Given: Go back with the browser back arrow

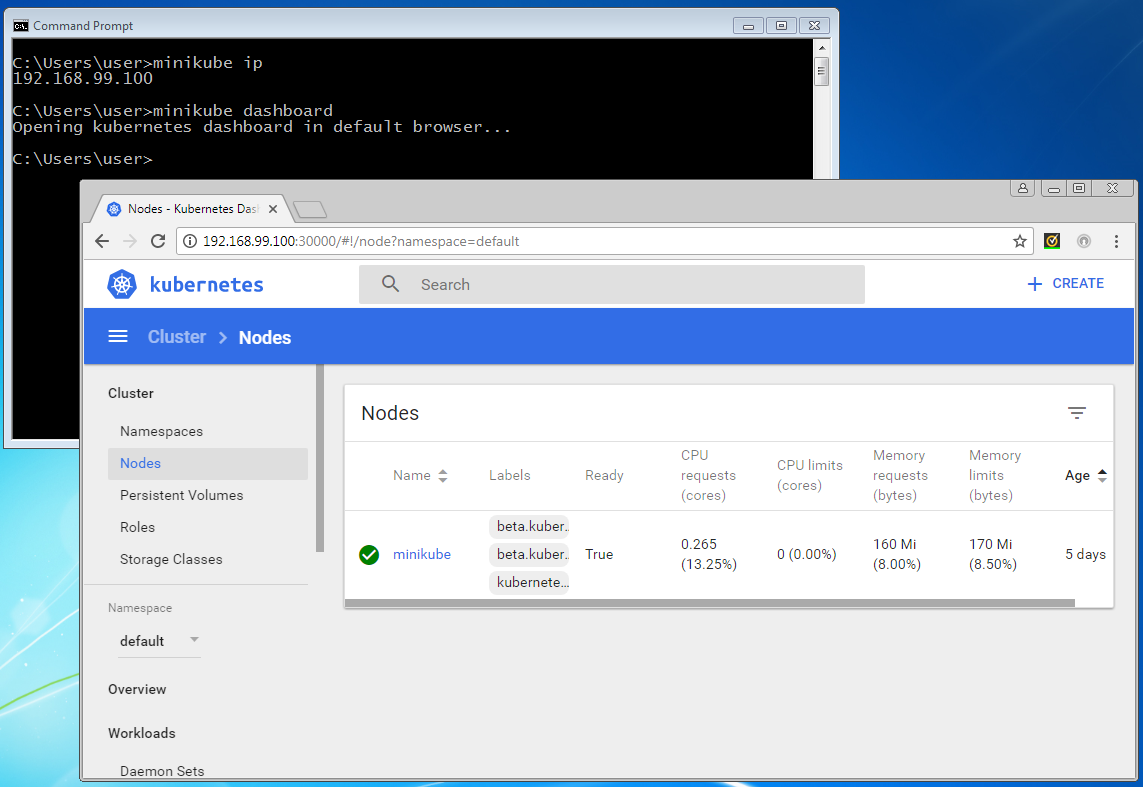Looking at the screenshot, I should (102, 241).
